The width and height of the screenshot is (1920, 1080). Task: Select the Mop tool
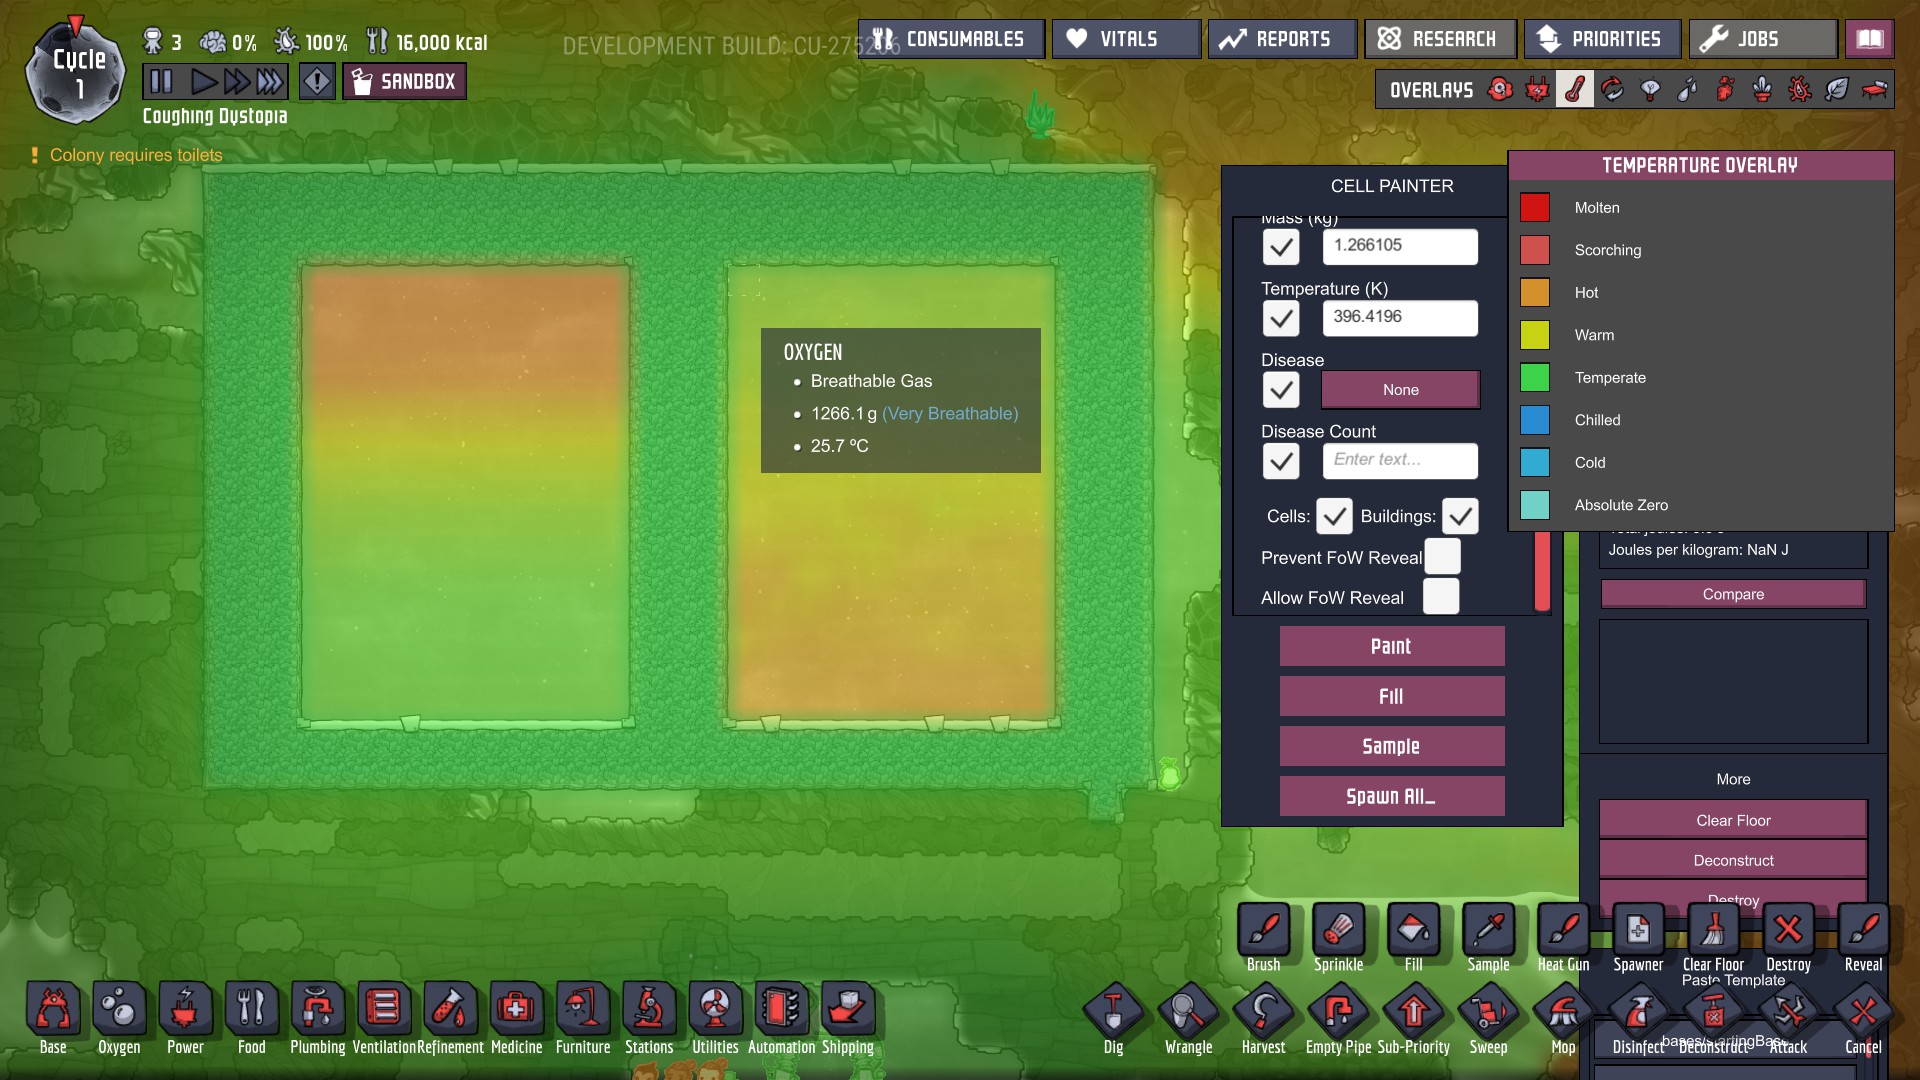click(x=1563, y=1013)
